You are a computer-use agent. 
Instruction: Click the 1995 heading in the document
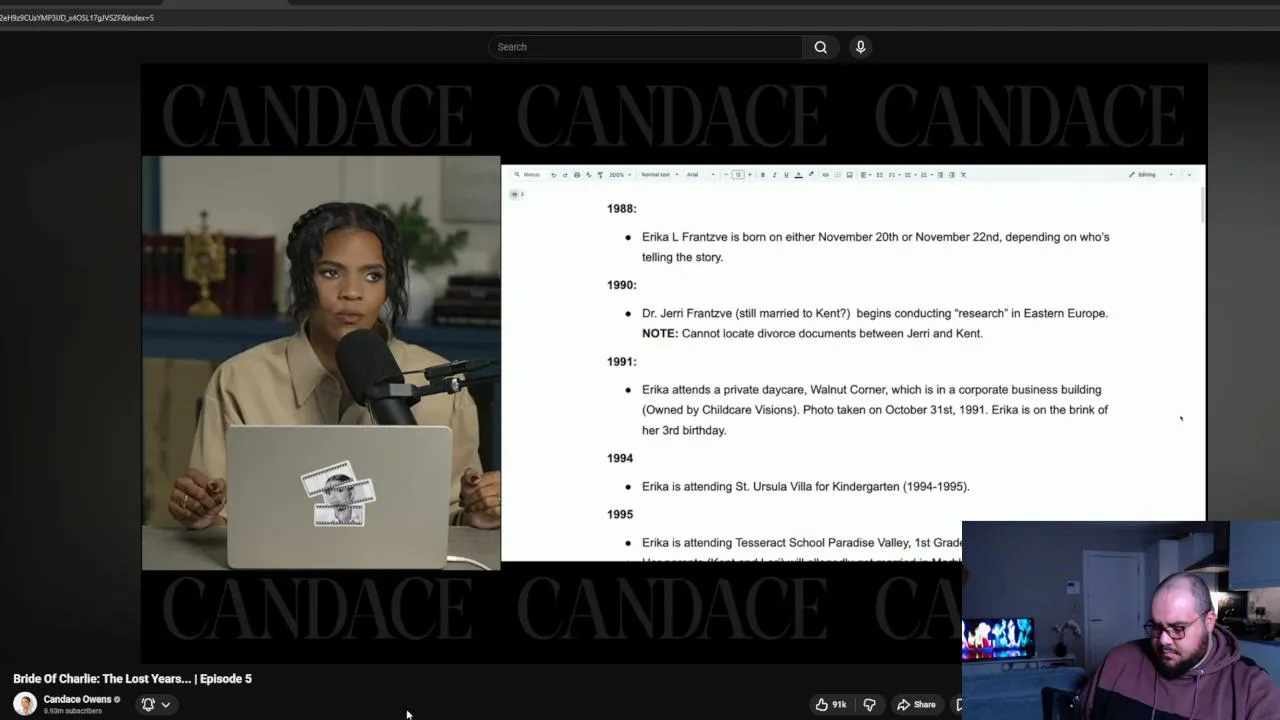(619, 514)
